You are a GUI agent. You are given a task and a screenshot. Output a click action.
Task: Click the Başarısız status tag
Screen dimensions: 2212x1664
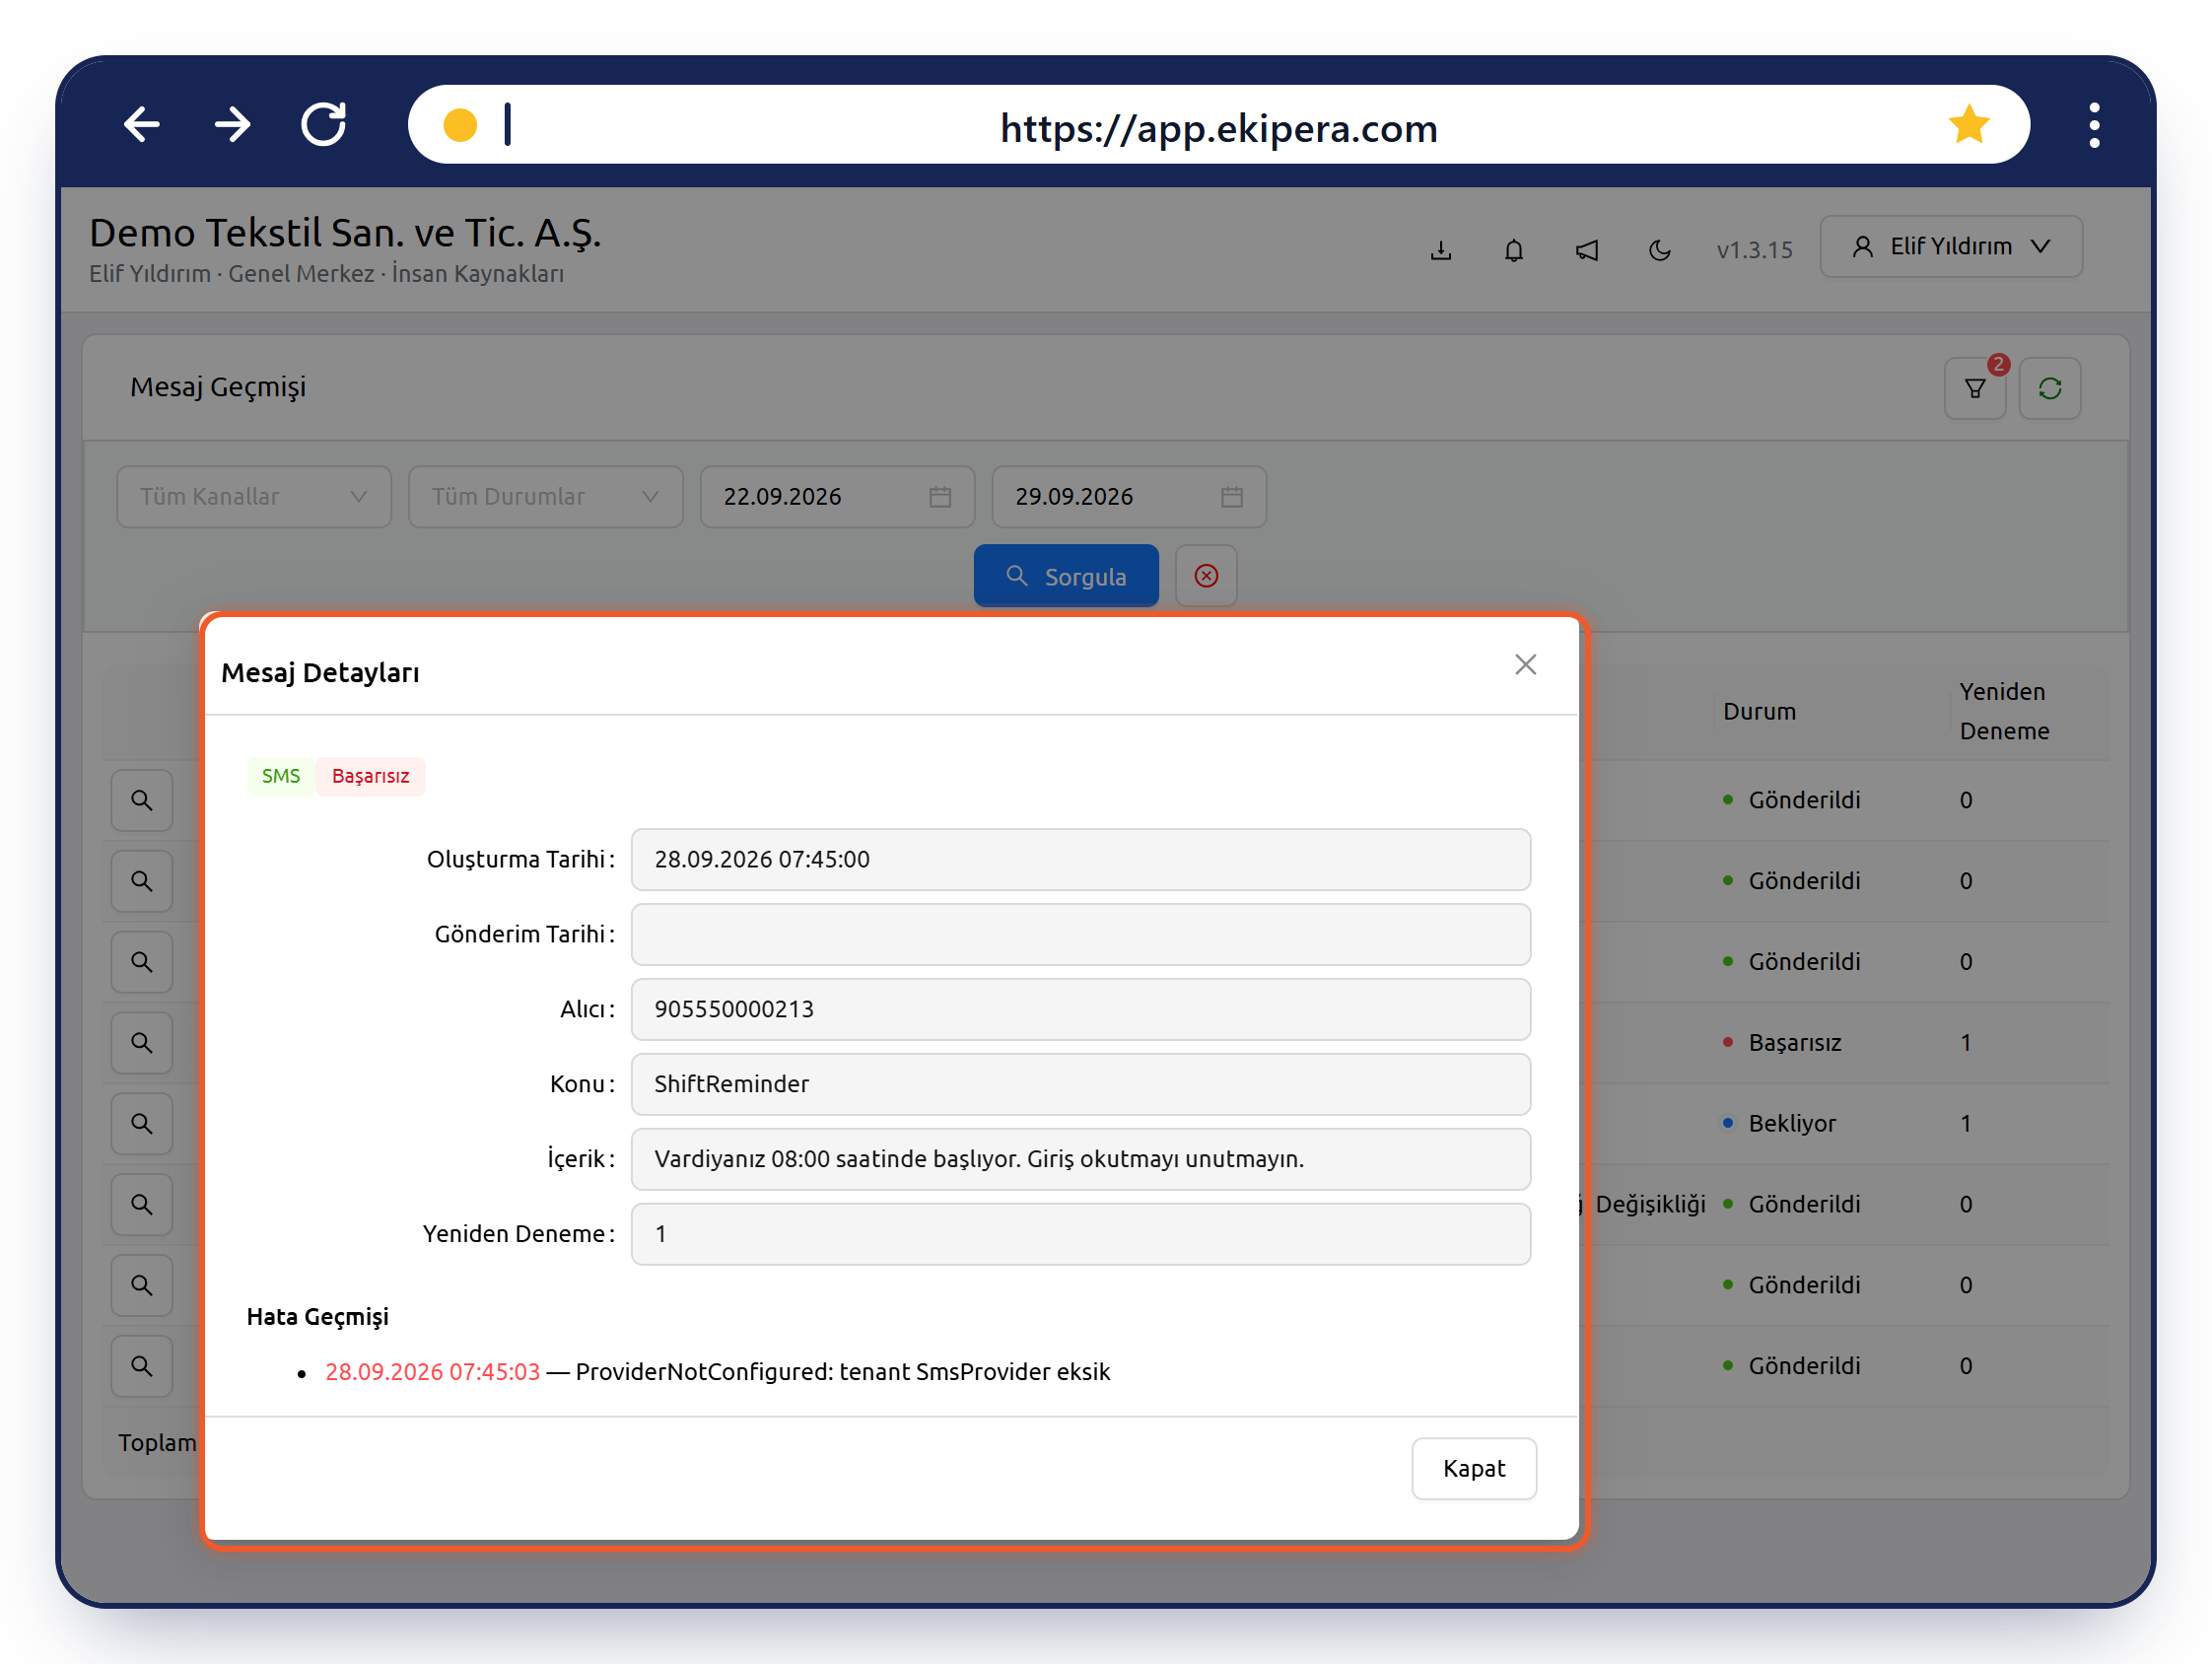click(370, 776)
